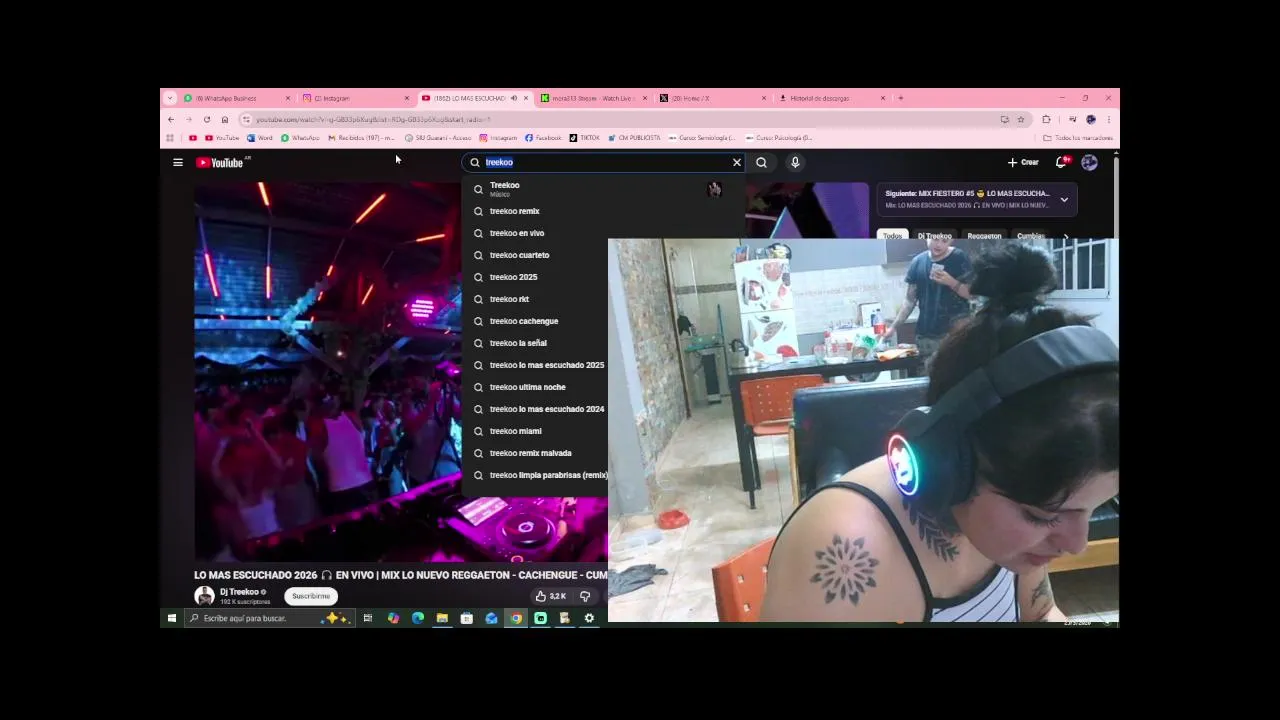
Task: Choose suggestion treekoo lo mas escuchado 2025
Action: tap(537, 365)
